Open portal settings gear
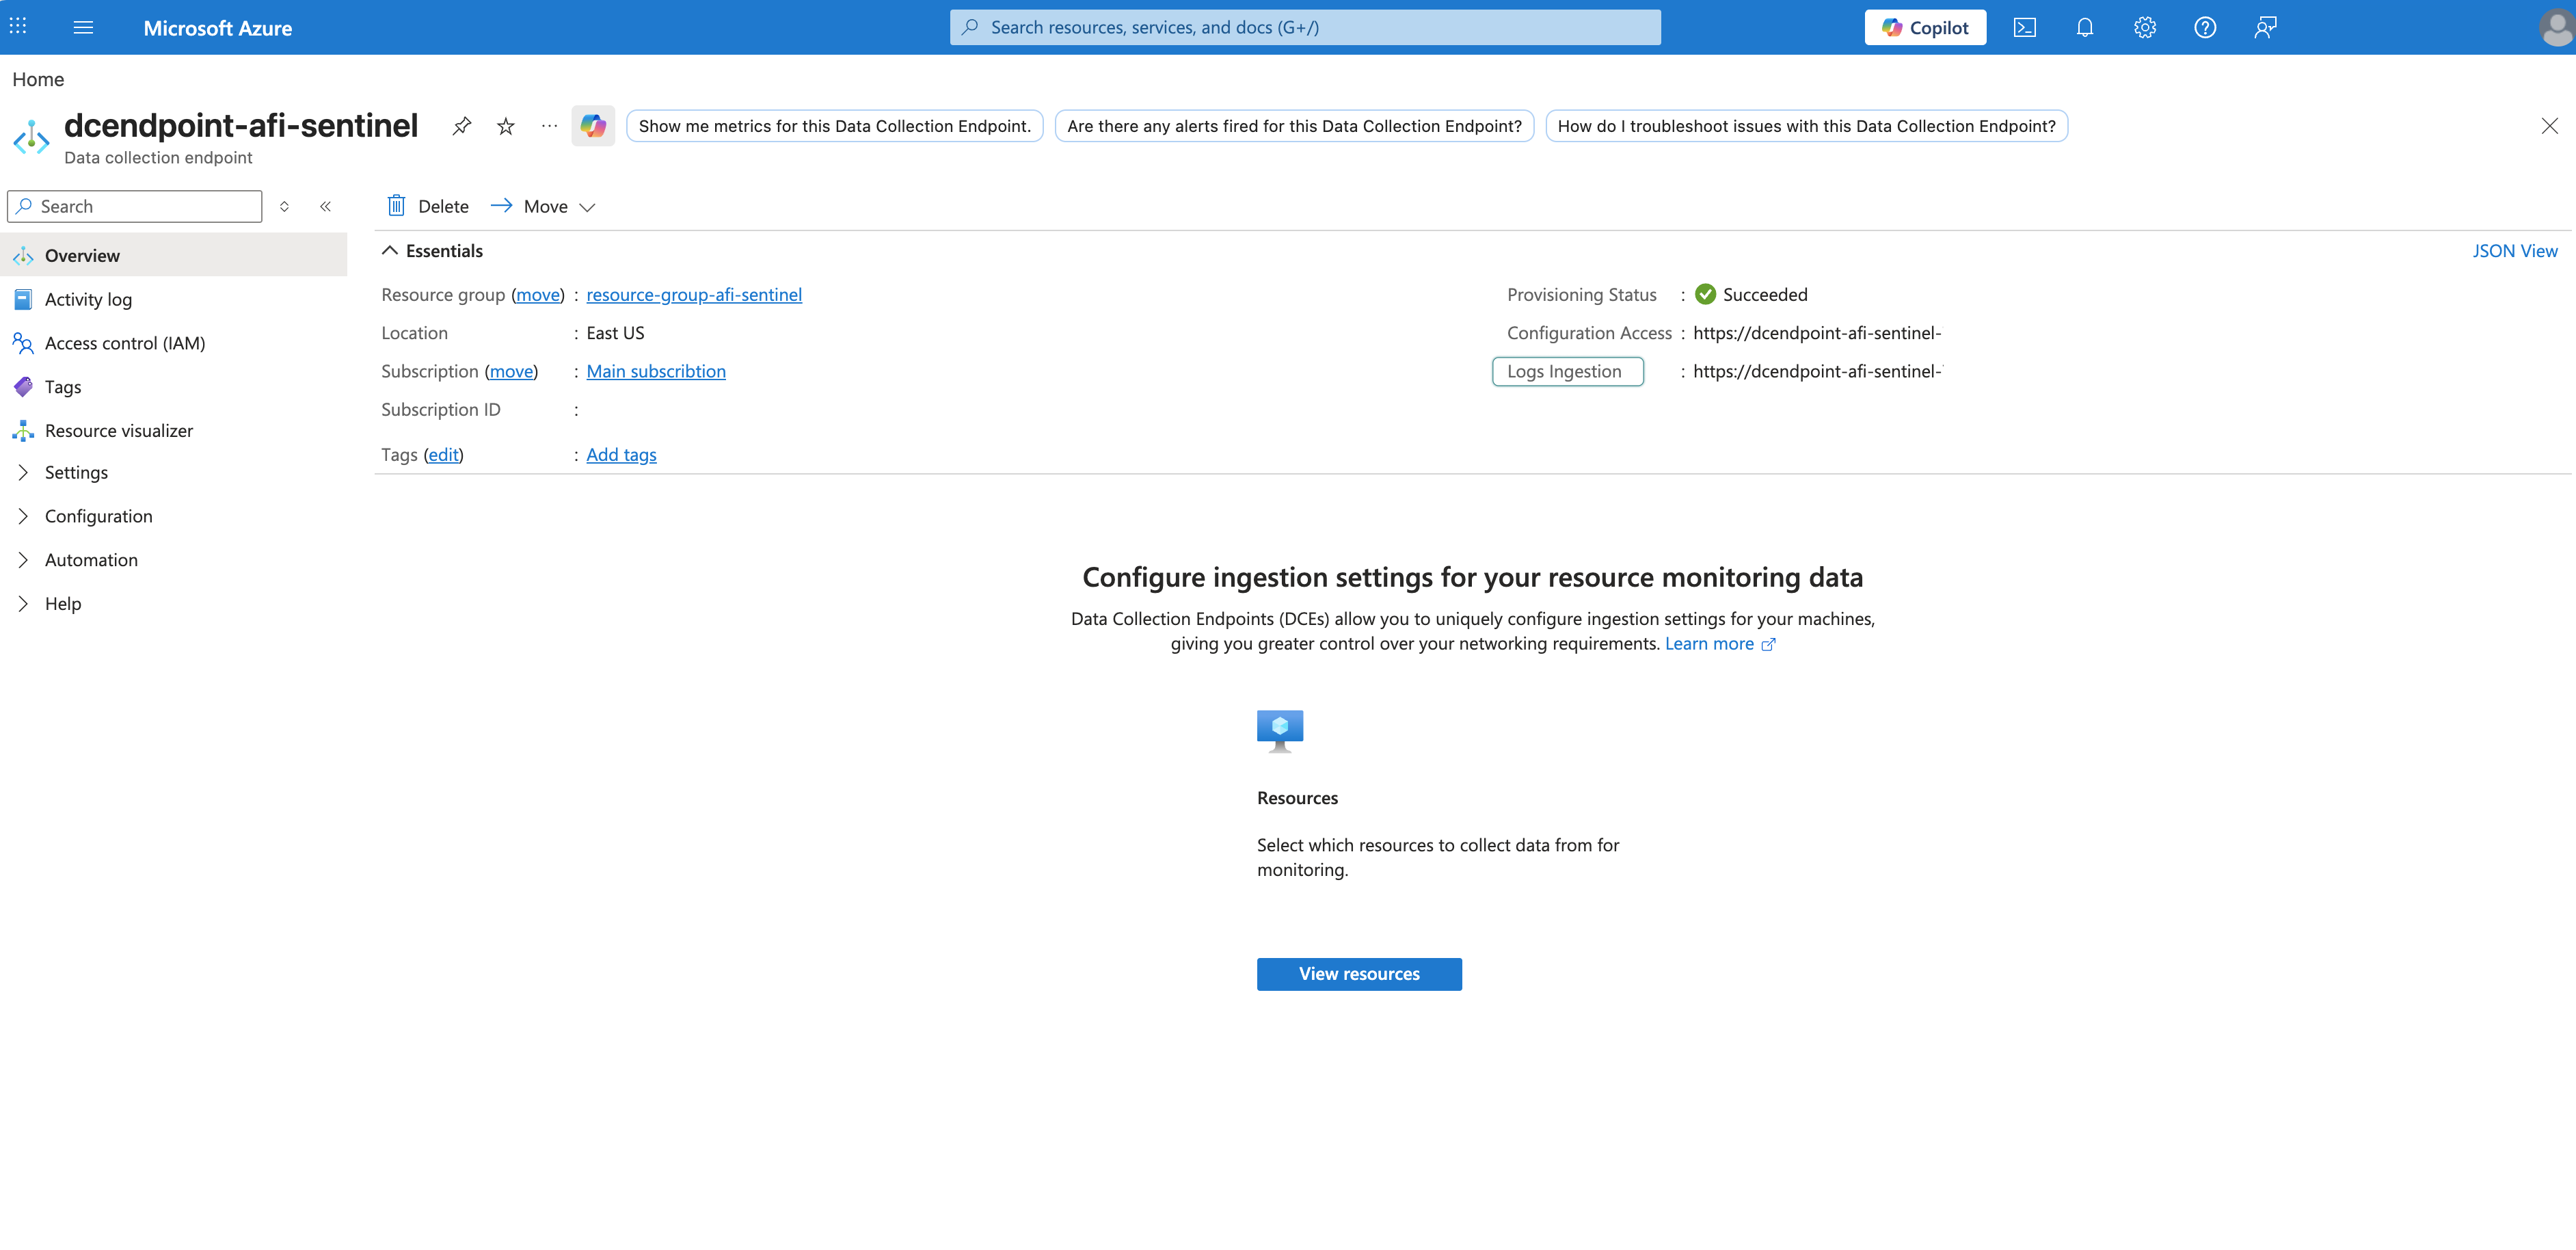This screenshot has width=2576, height=1250. [2145, 27]
